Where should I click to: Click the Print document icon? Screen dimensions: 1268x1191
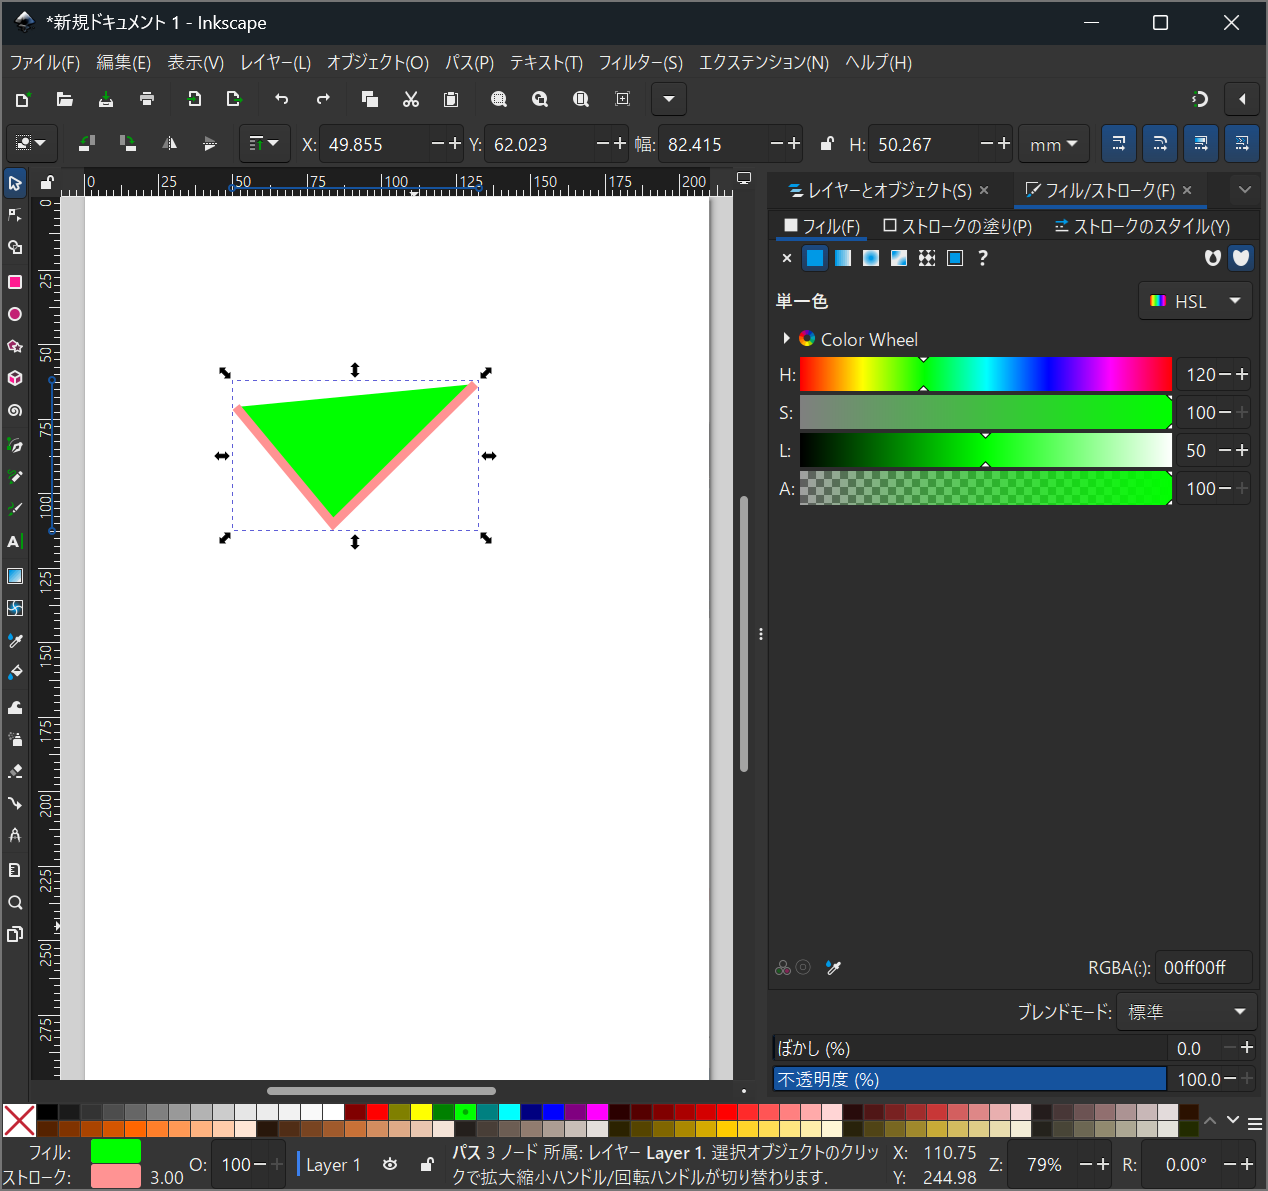click(x=147, y=99)
